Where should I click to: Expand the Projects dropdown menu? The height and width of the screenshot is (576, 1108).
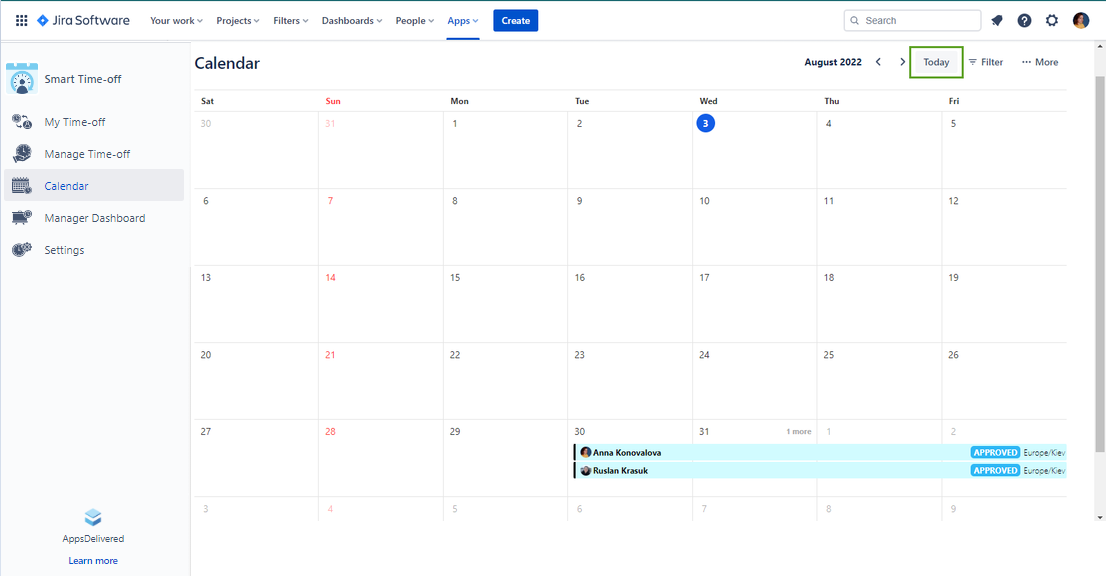point(238,20)
